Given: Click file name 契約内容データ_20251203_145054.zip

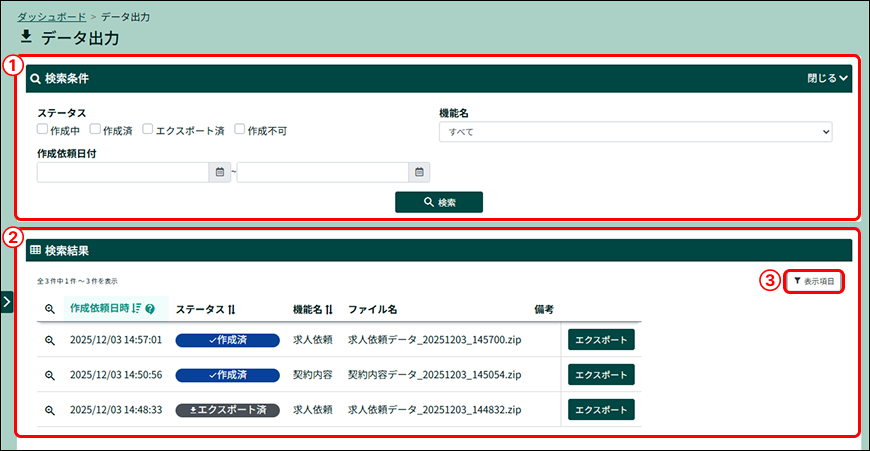Looking at the screenshot, I should coord(434,375).
